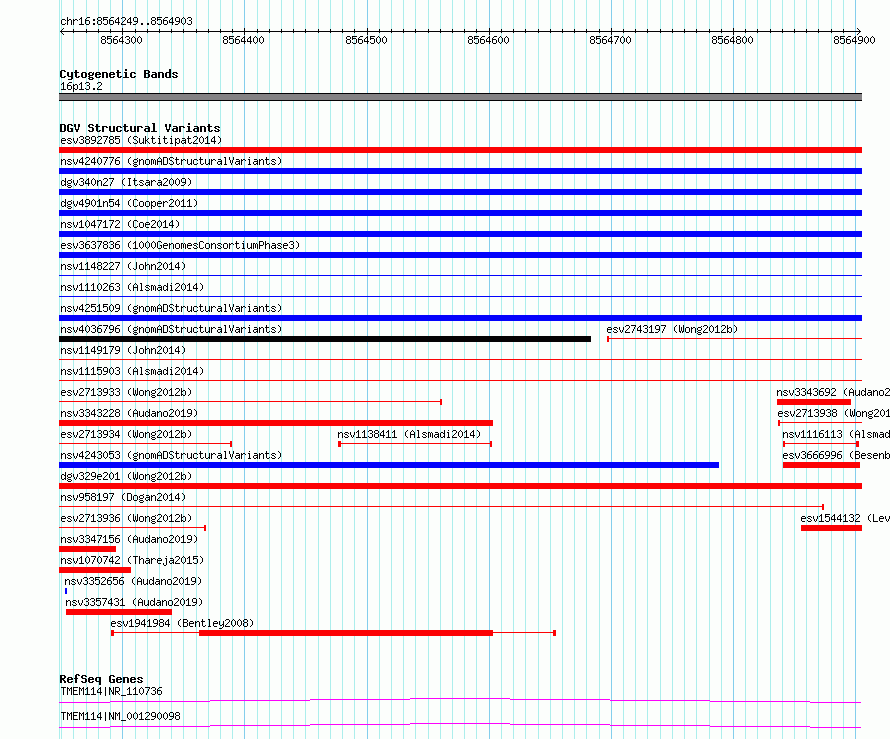Click ruler position 8564300

pyautogui.click(x=121, y=40)
